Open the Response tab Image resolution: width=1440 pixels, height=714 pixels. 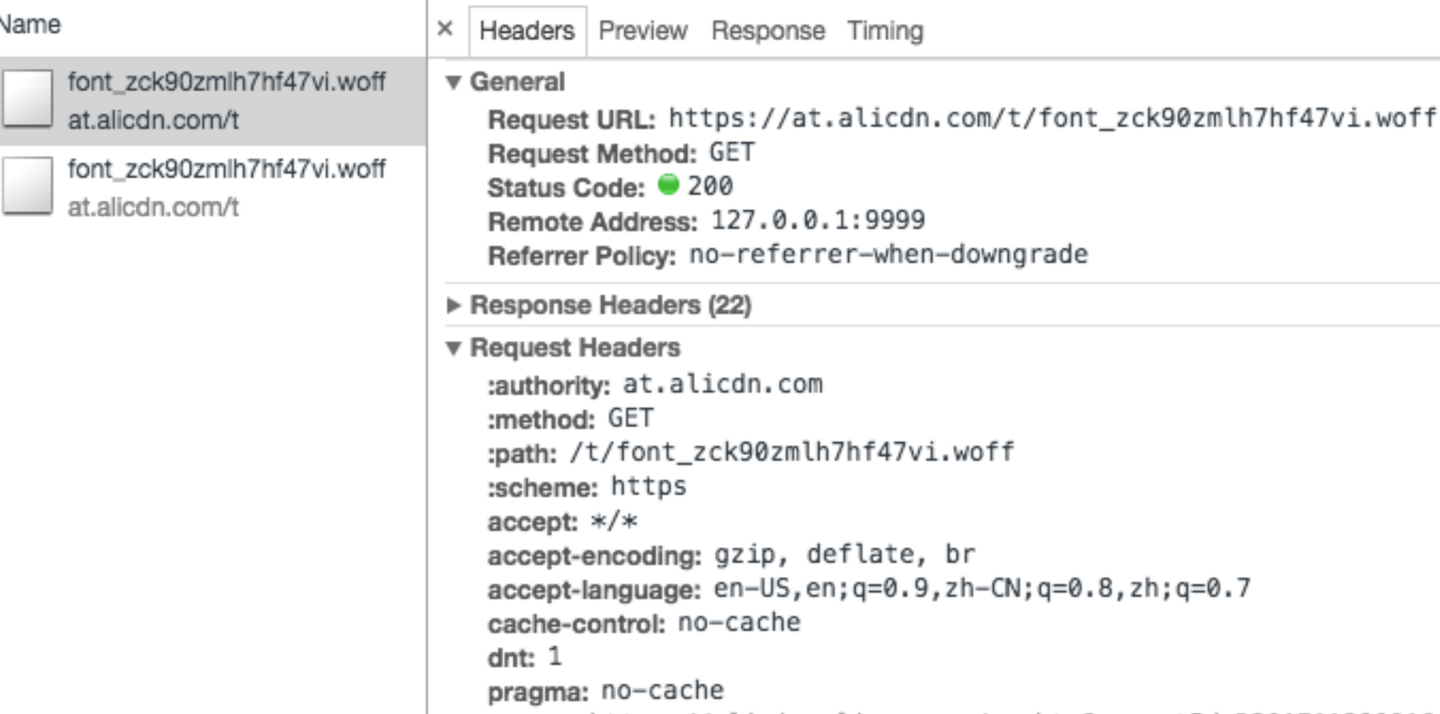[767, 31]
